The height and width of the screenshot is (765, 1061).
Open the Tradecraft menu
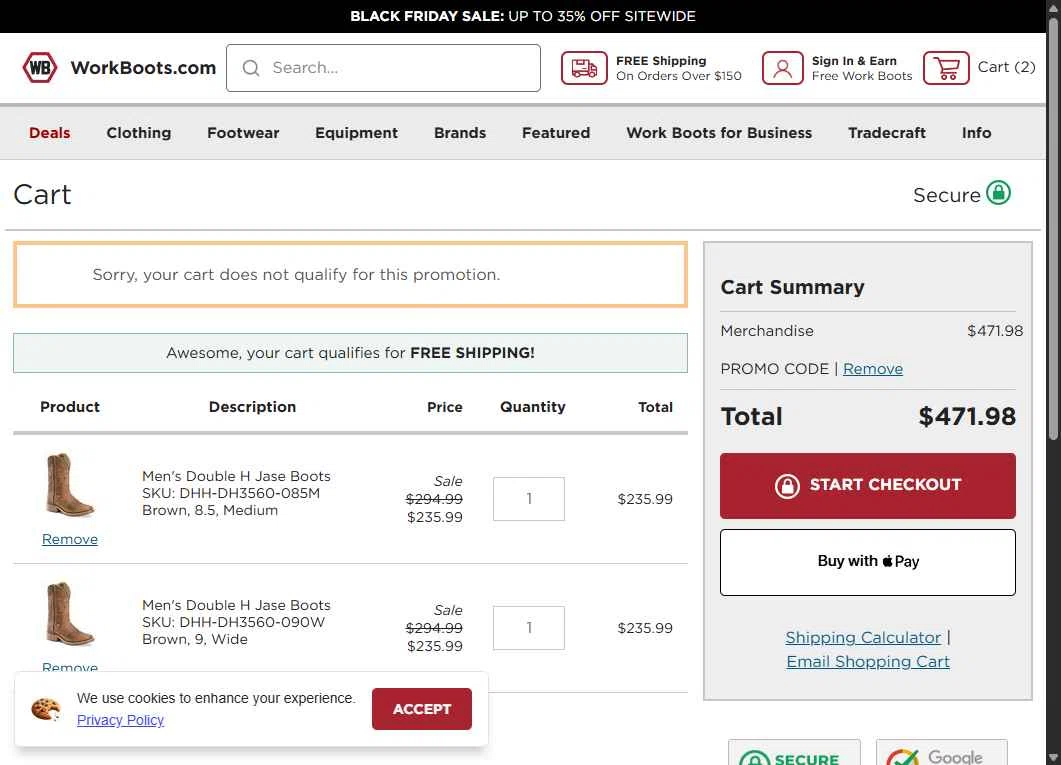click(887, 133)
